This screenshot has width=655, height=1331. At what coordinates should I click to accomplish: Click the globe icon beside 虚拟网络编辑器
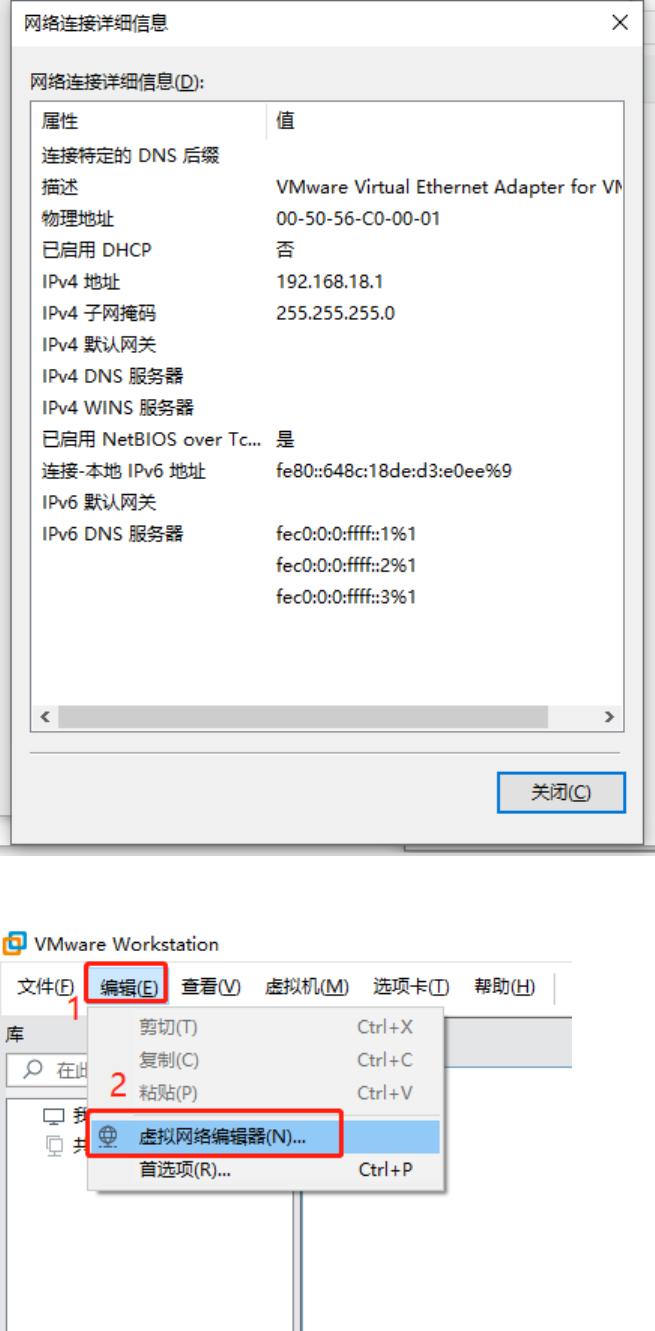click(109, 1136)
